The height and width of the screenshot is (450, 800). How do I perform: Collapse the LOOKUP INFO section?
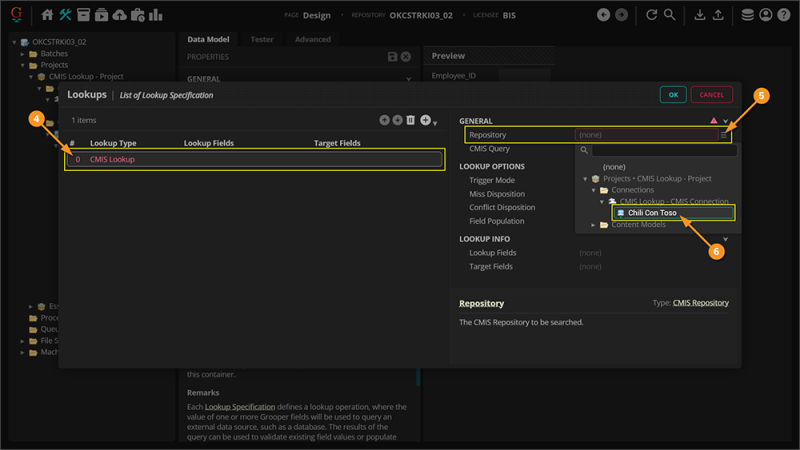[x=725, y=239]
